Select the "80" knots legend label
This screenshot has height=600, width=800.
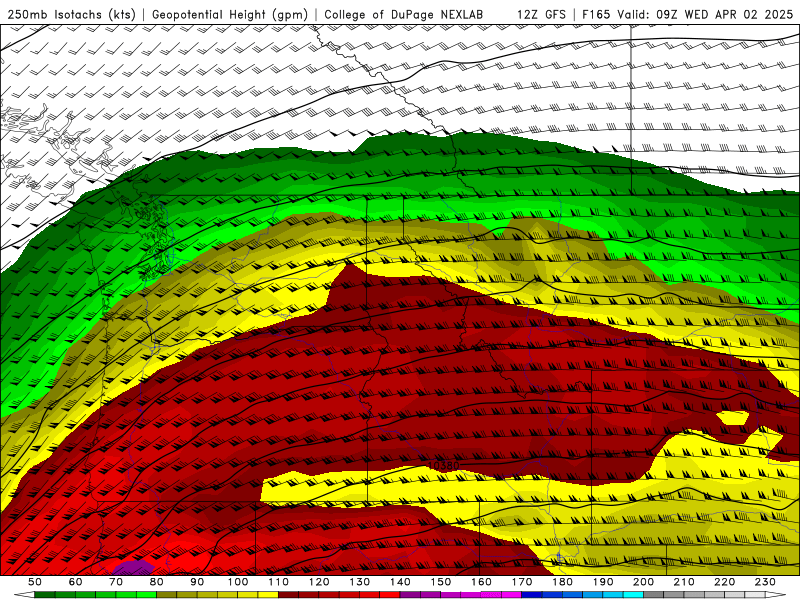157,582
